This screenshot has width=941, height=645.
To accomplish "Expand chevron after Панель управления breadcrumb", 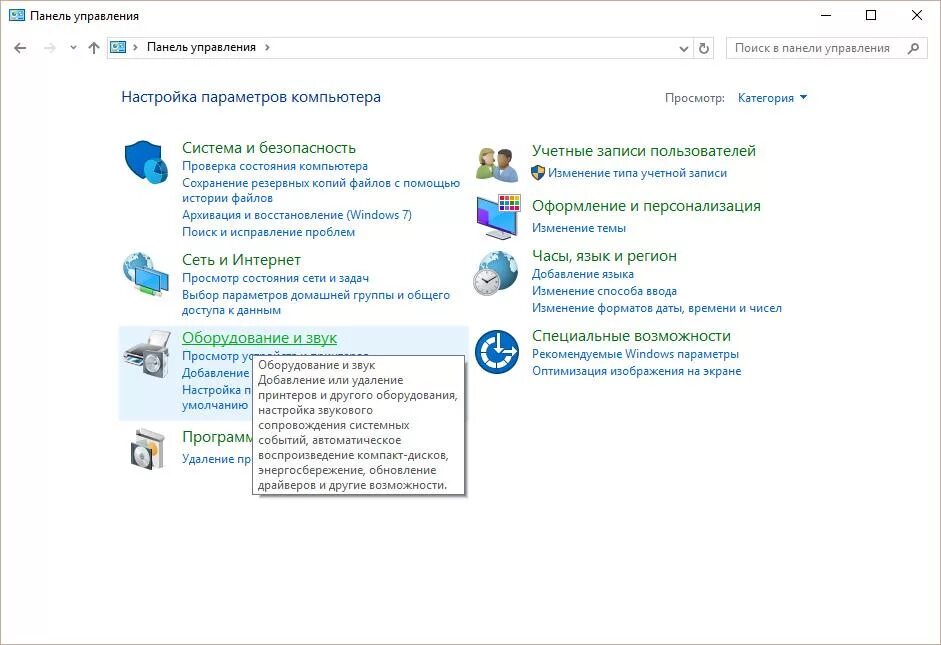I will [x=267, y=47].
